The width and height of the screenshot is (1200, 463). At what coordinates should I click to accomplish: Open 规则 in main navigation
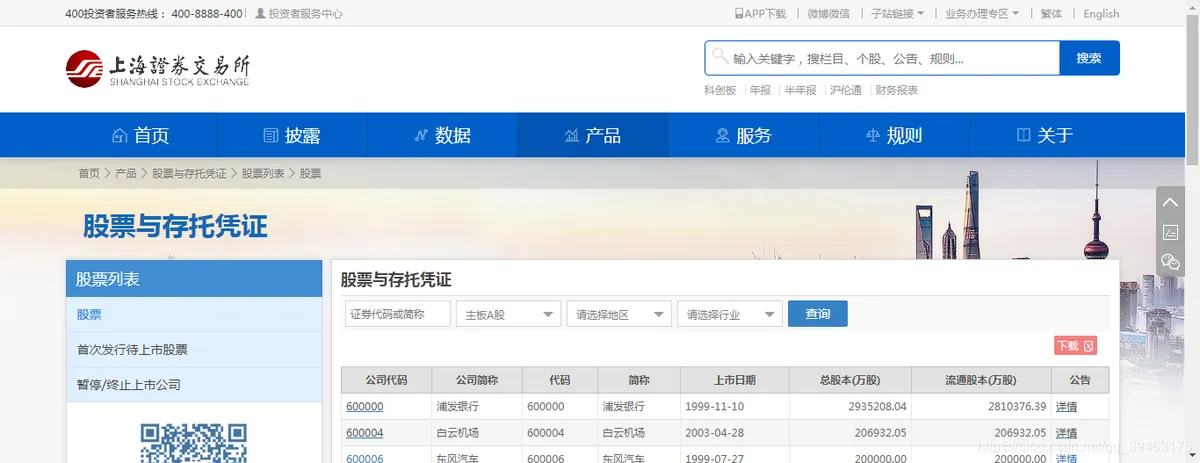point(893,135)
